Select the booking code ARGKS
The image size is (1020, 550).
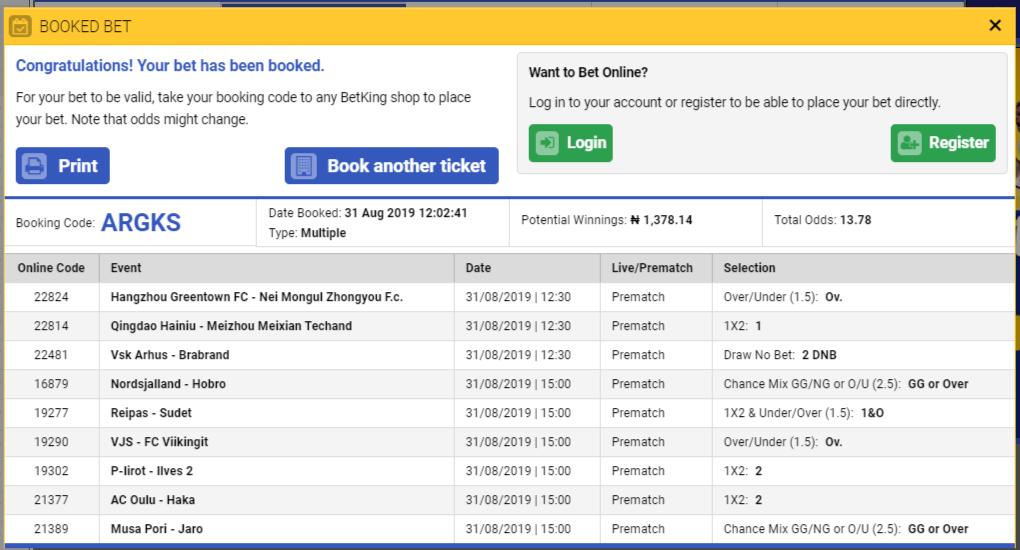point(141,223)
